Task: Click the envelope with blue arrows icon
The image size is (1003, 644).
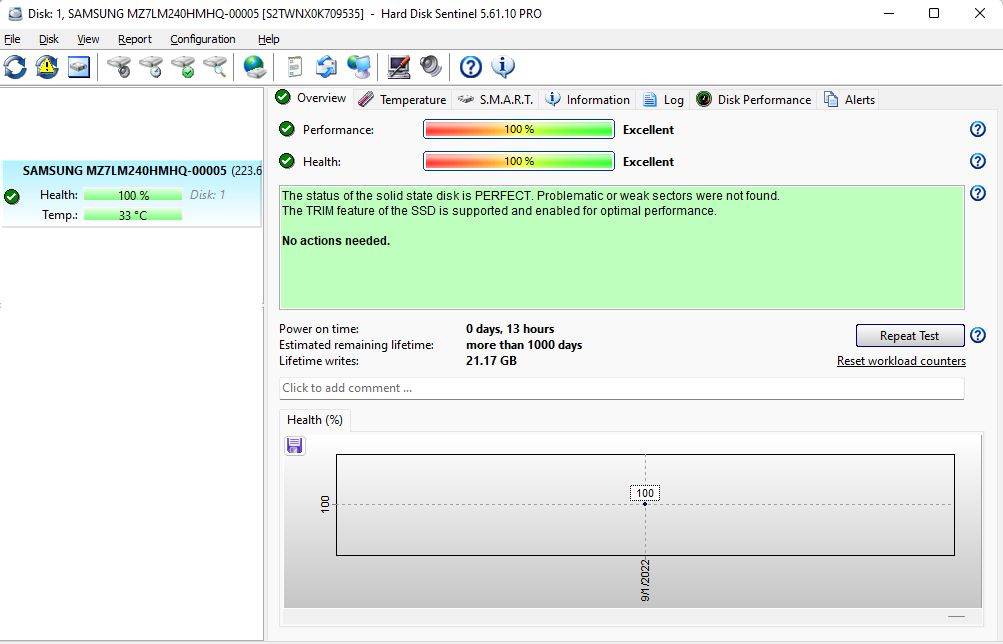Action: click(x=326, y=67)
